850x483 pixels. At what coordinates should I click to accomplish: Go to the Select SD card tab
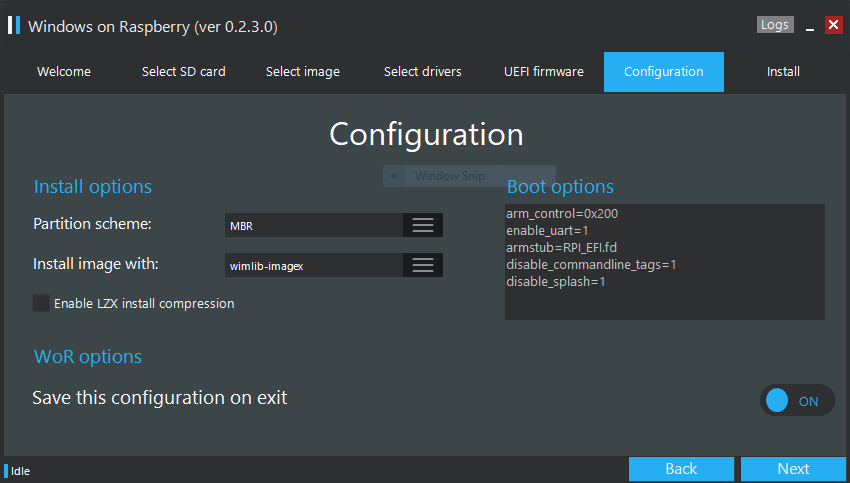(x=184, y=72)
